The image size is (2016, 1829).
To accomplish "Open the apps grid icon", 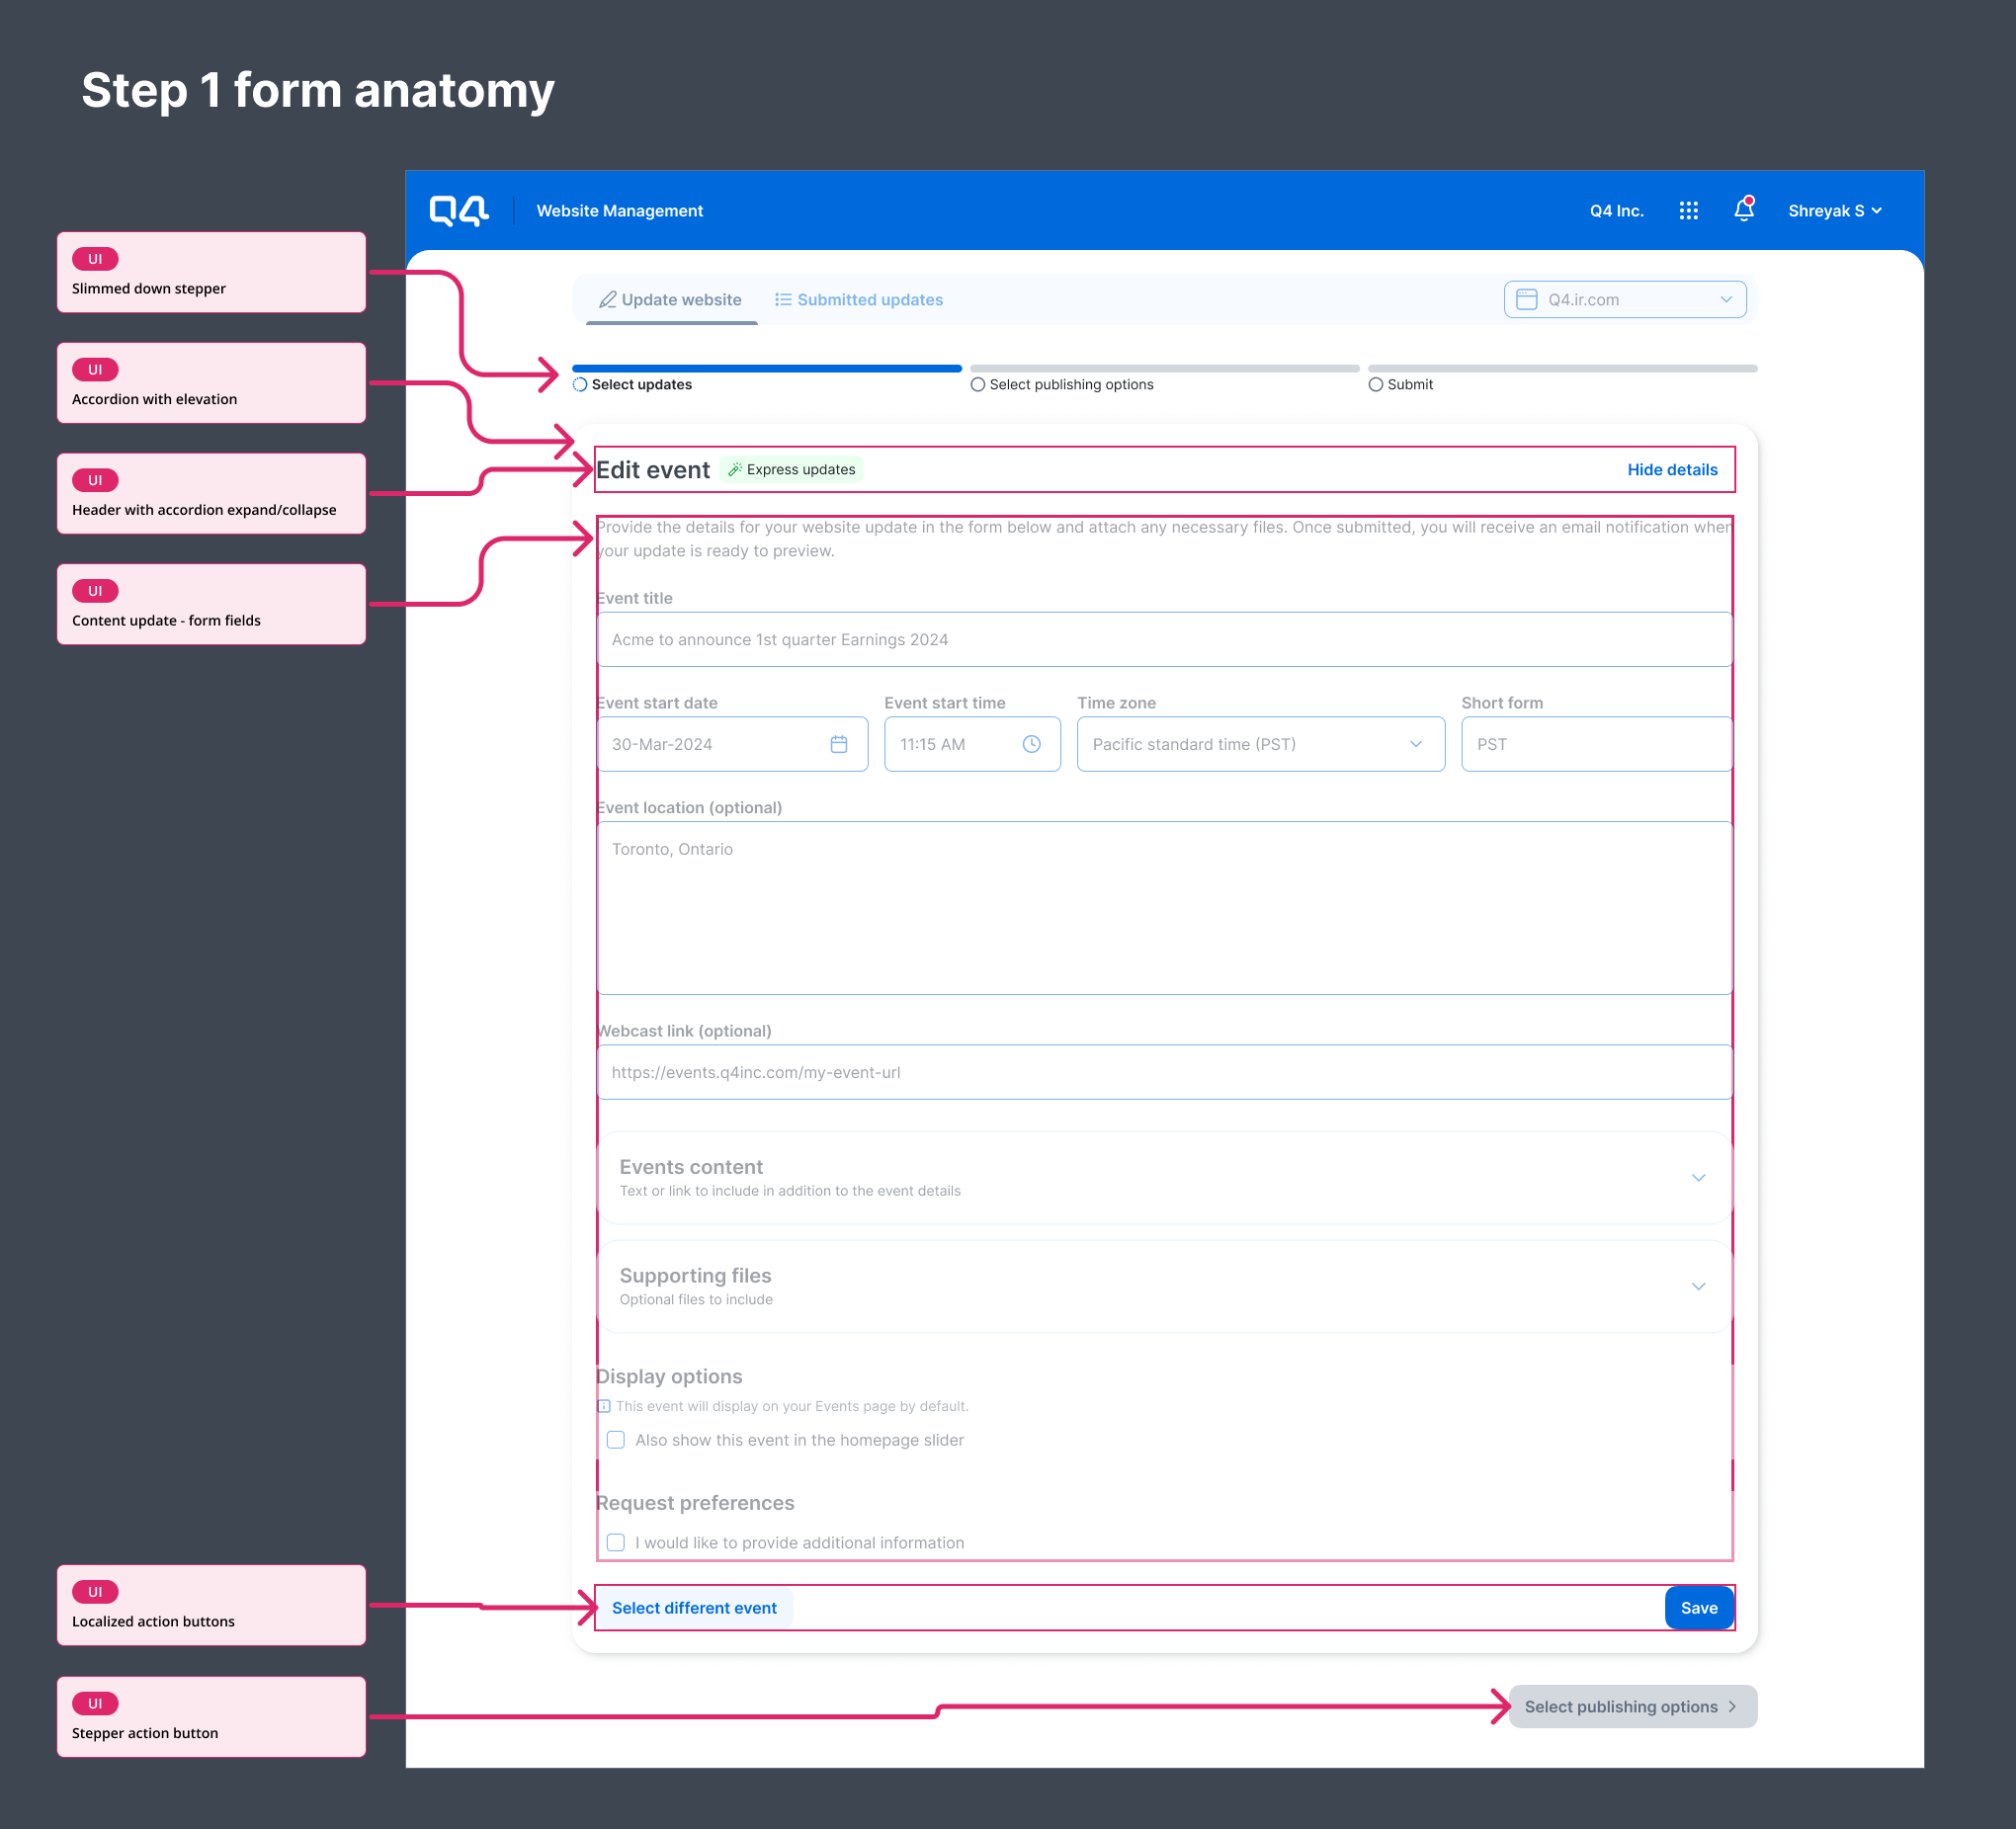I will pos(1688,211).
